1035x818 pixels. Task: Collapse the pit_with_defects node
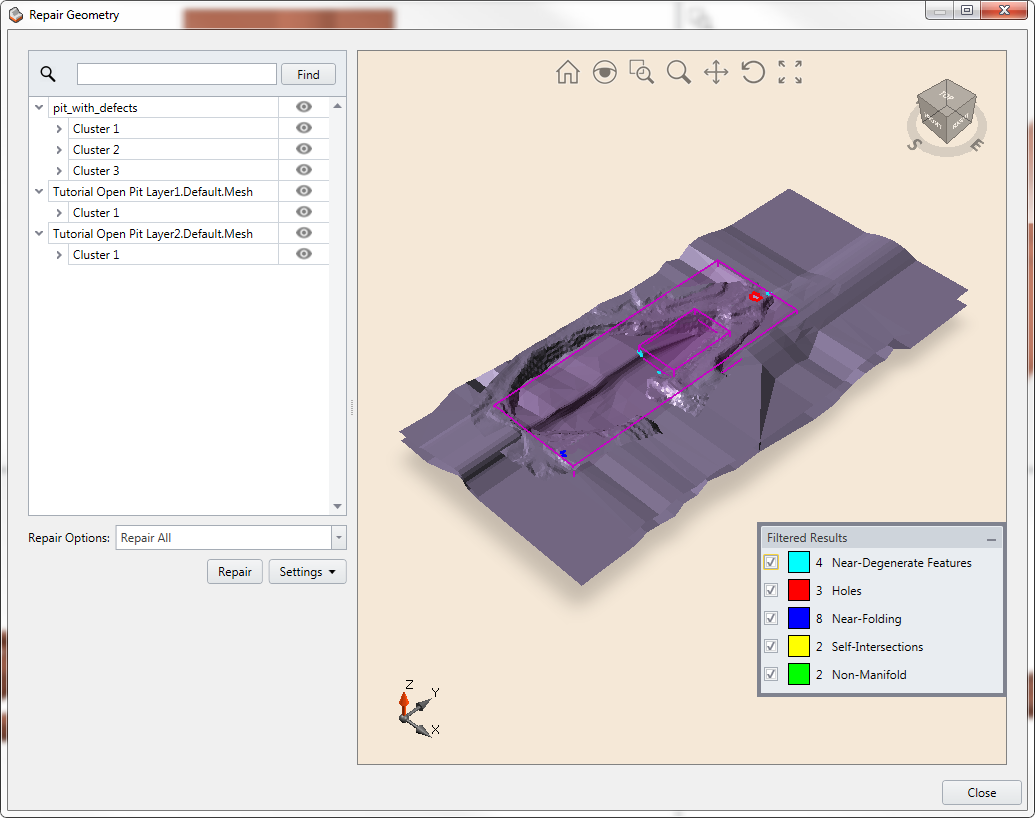coord(39,107)
